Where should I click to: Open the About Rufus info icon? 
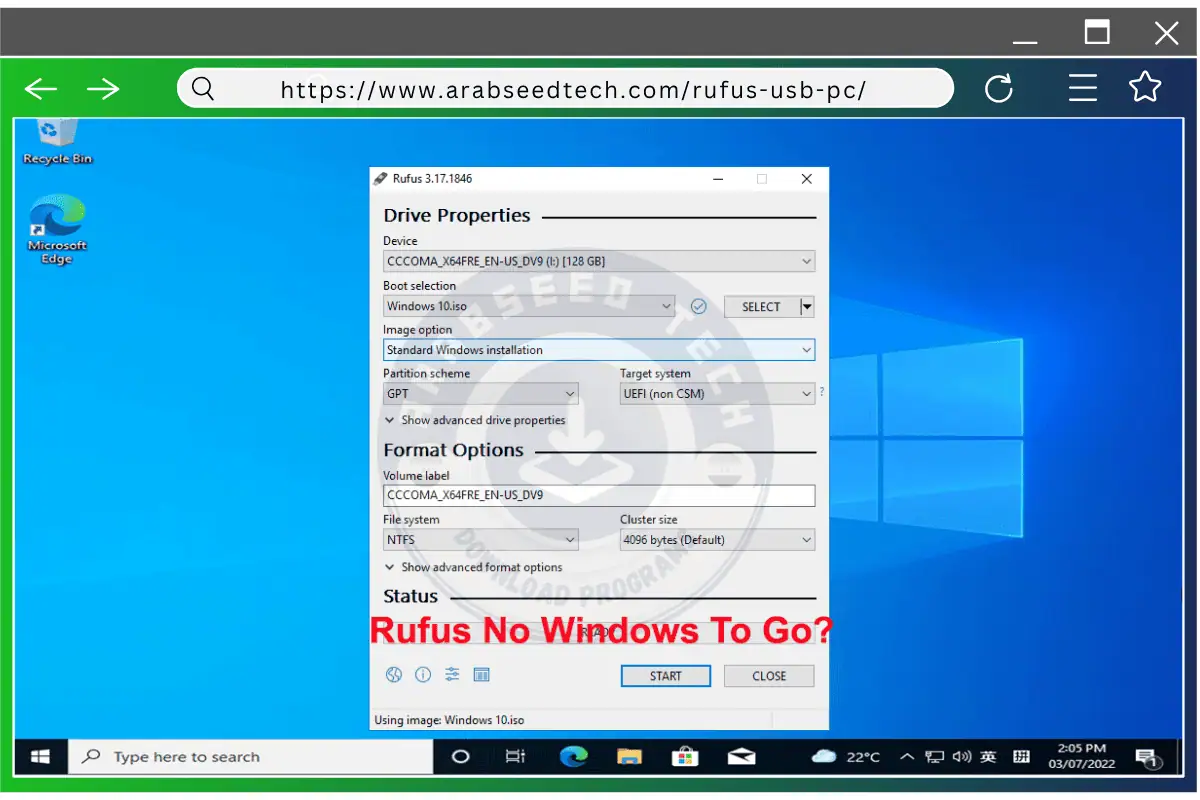point(422,674)
